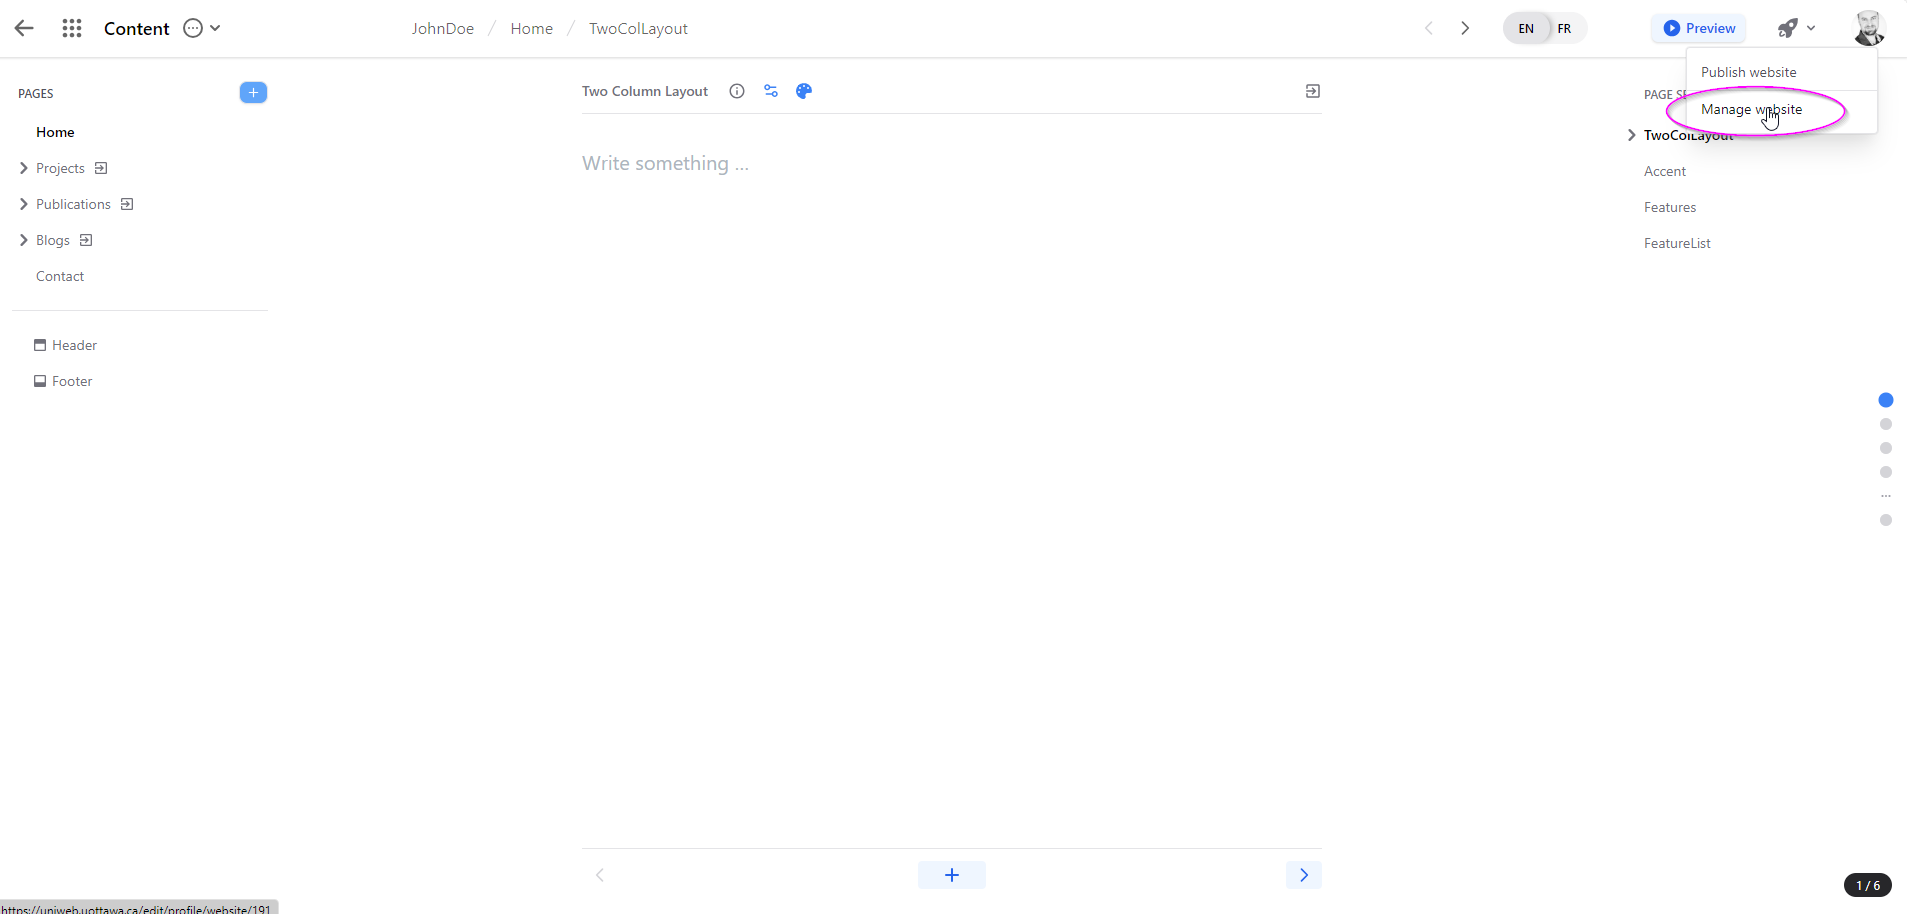Expand the Projects page tree
This screenshot has width=1907, height=914.
click(23, 167)
